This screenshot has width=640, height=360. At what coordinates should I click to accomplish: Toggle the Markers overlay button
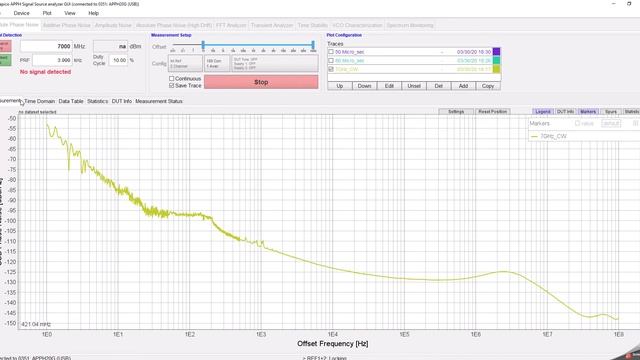point(588,111)
